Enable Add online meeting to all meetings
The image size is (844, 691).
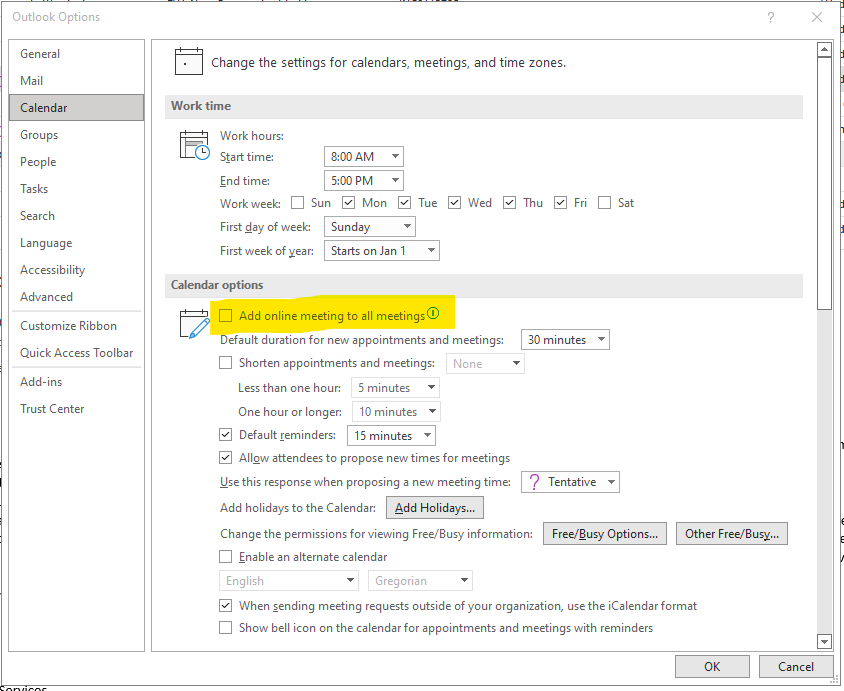pyautogui.click(x=225, y=314)
